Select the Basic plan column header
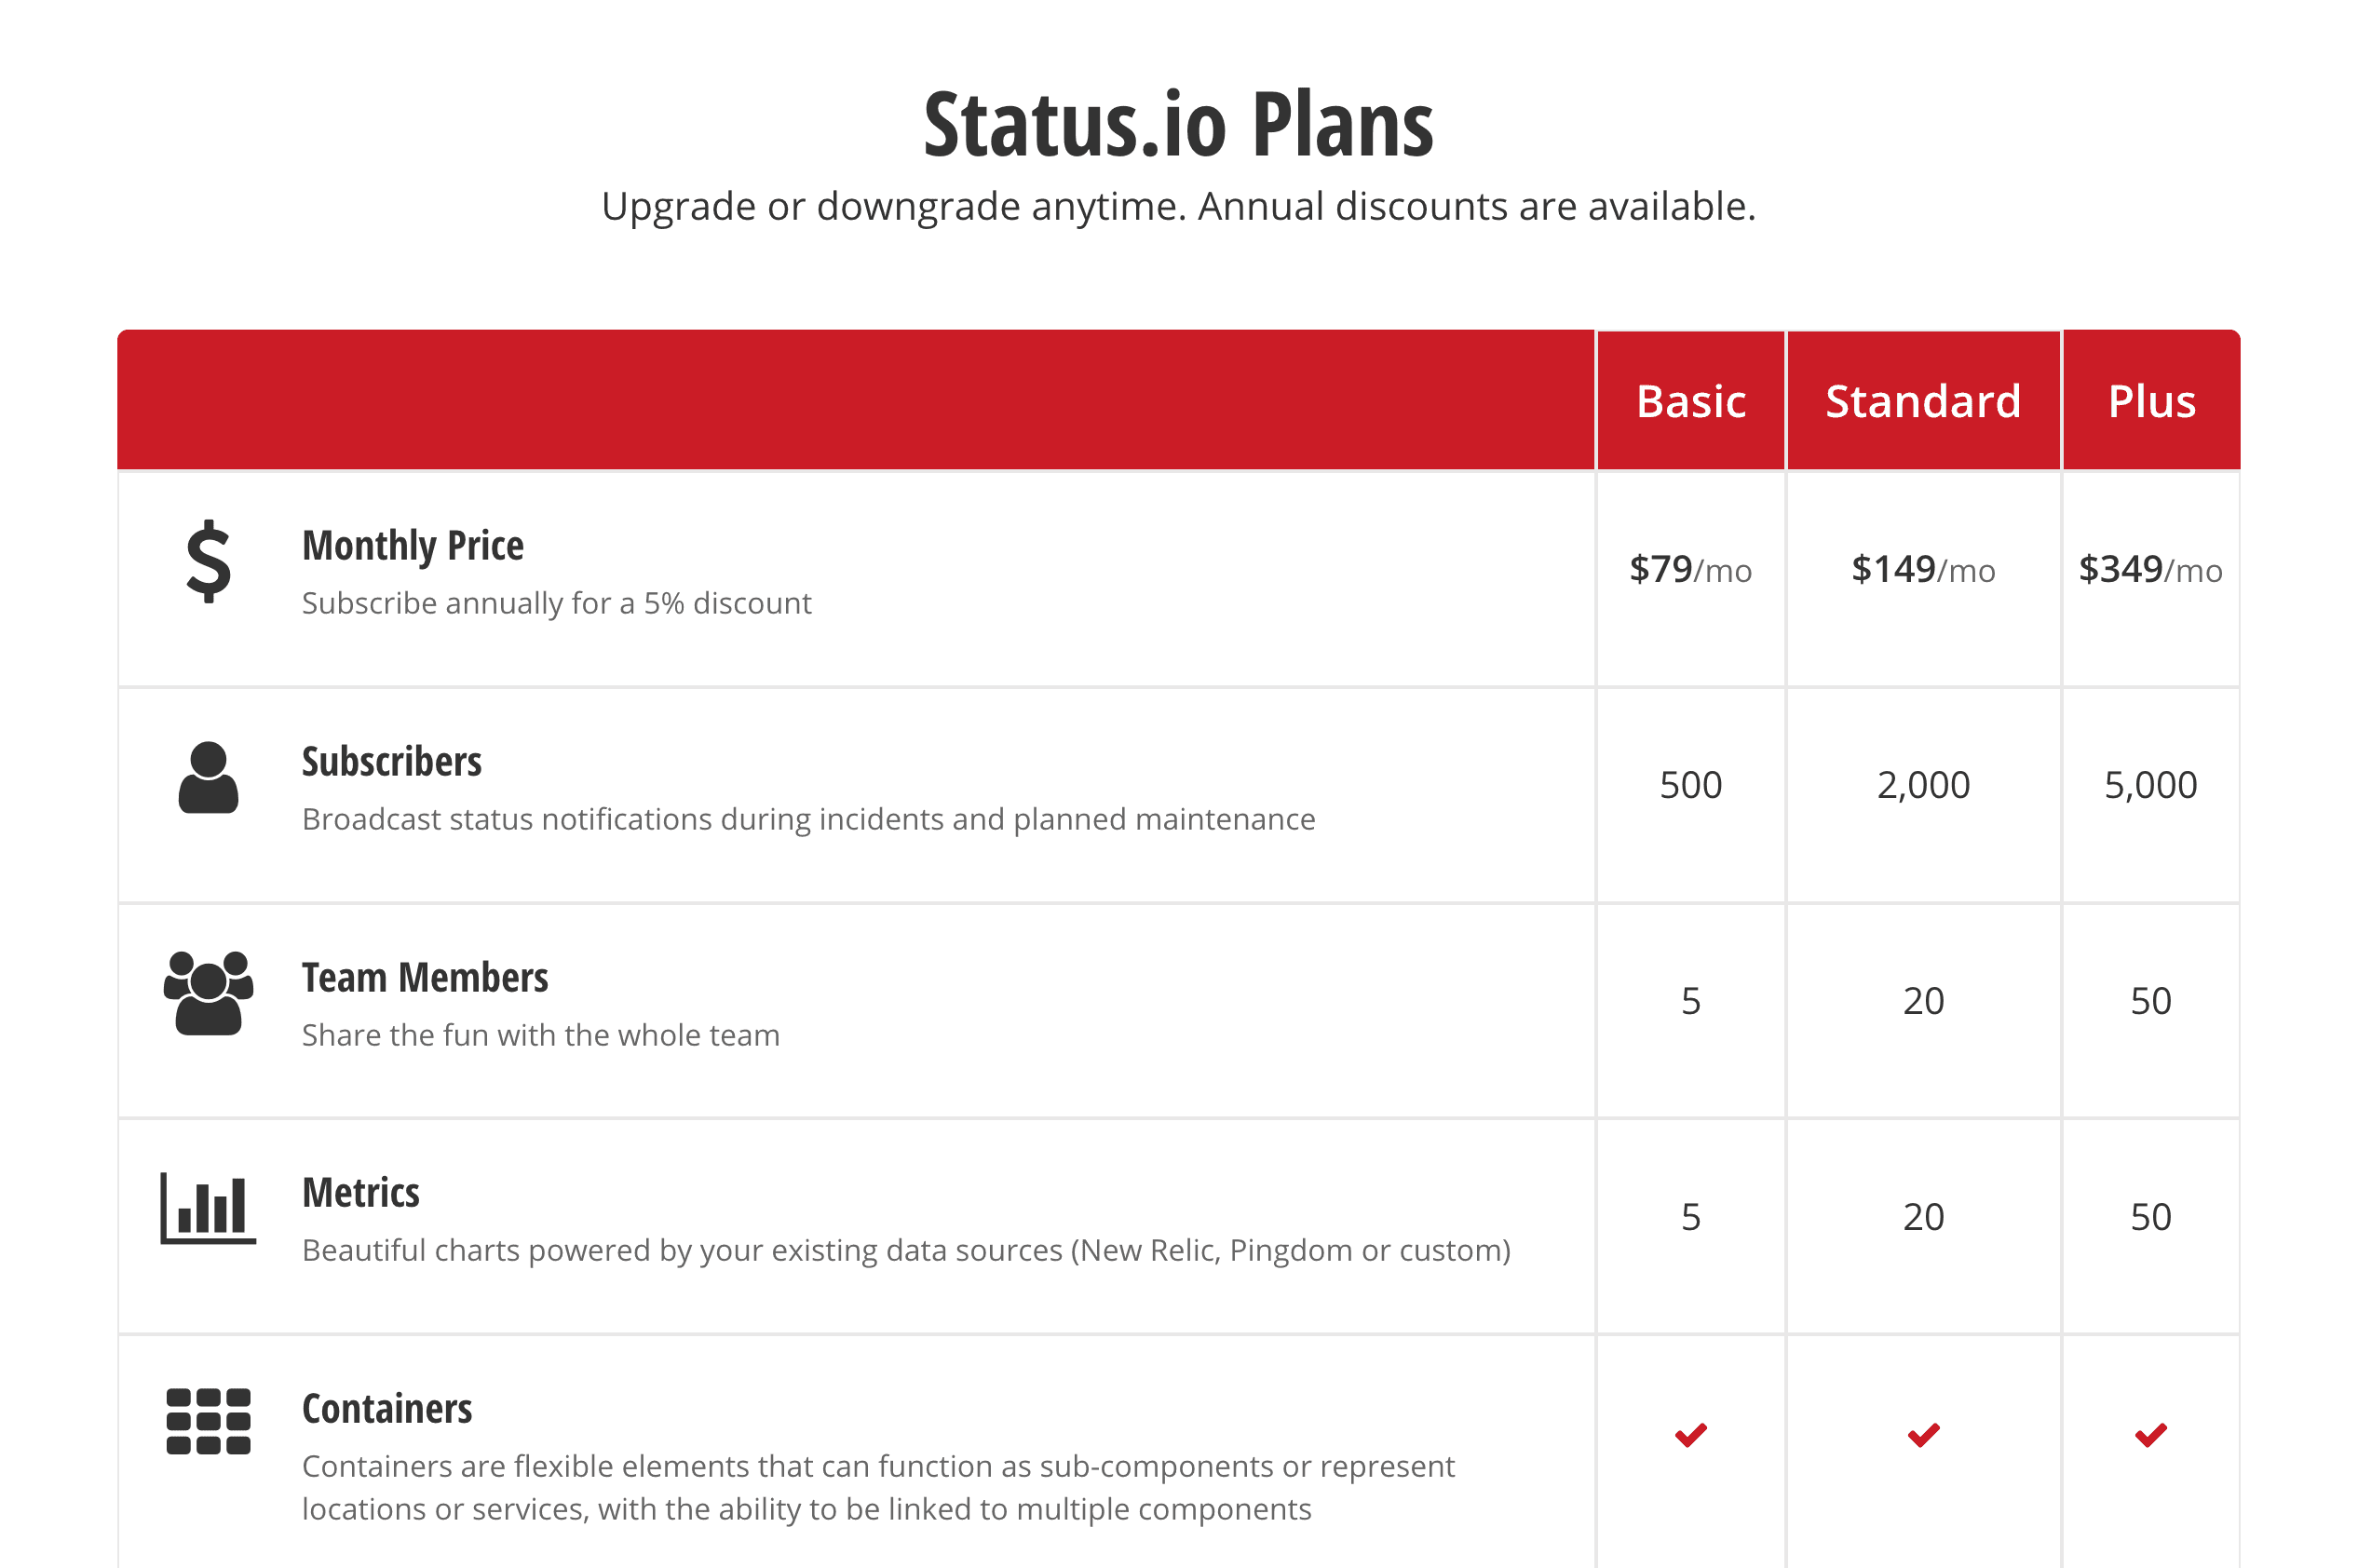Viewport: 2358px width, 1568px height. click(x=1690, y=401)
